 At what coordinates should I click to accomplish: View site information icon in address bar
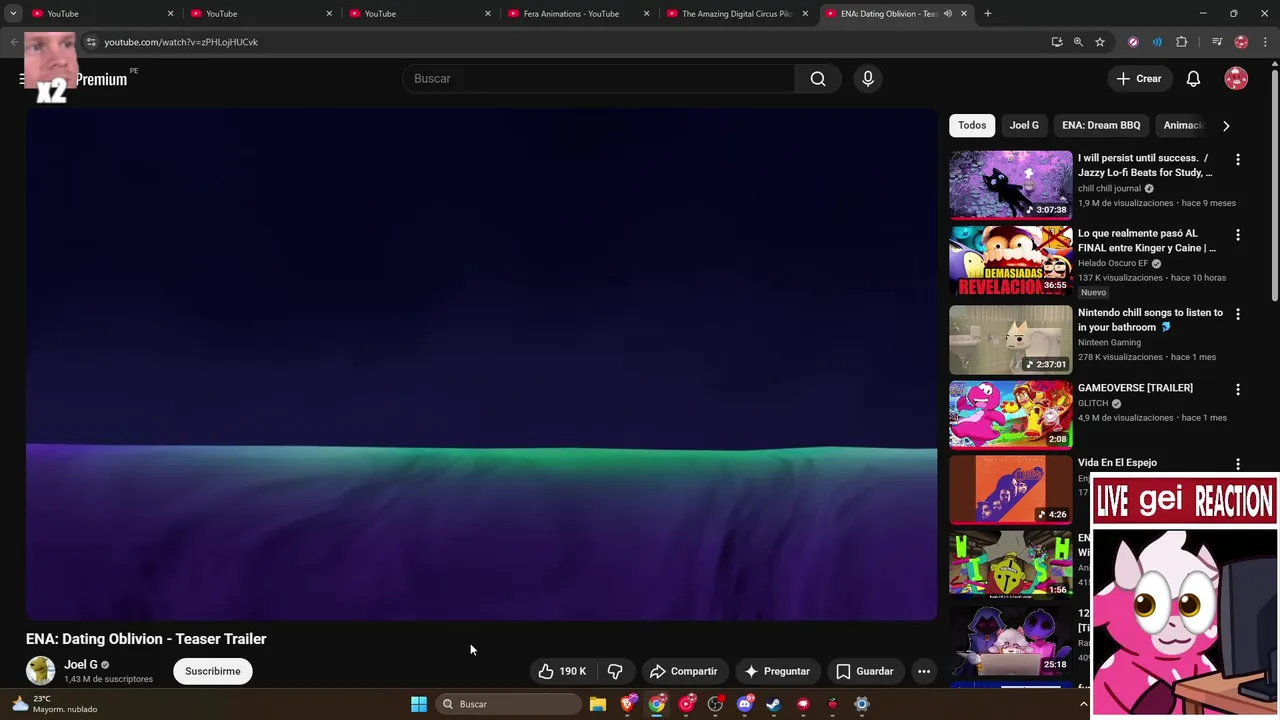91,42
